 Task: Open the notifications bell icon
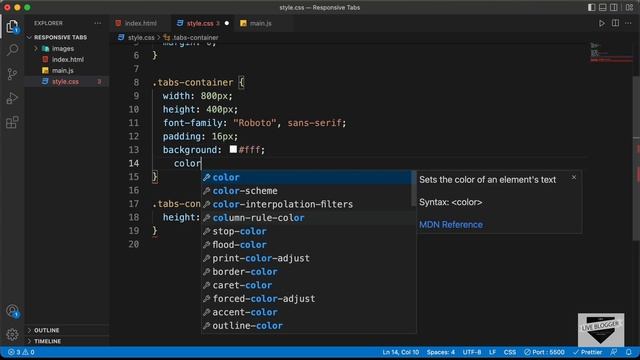coord(629,352)
